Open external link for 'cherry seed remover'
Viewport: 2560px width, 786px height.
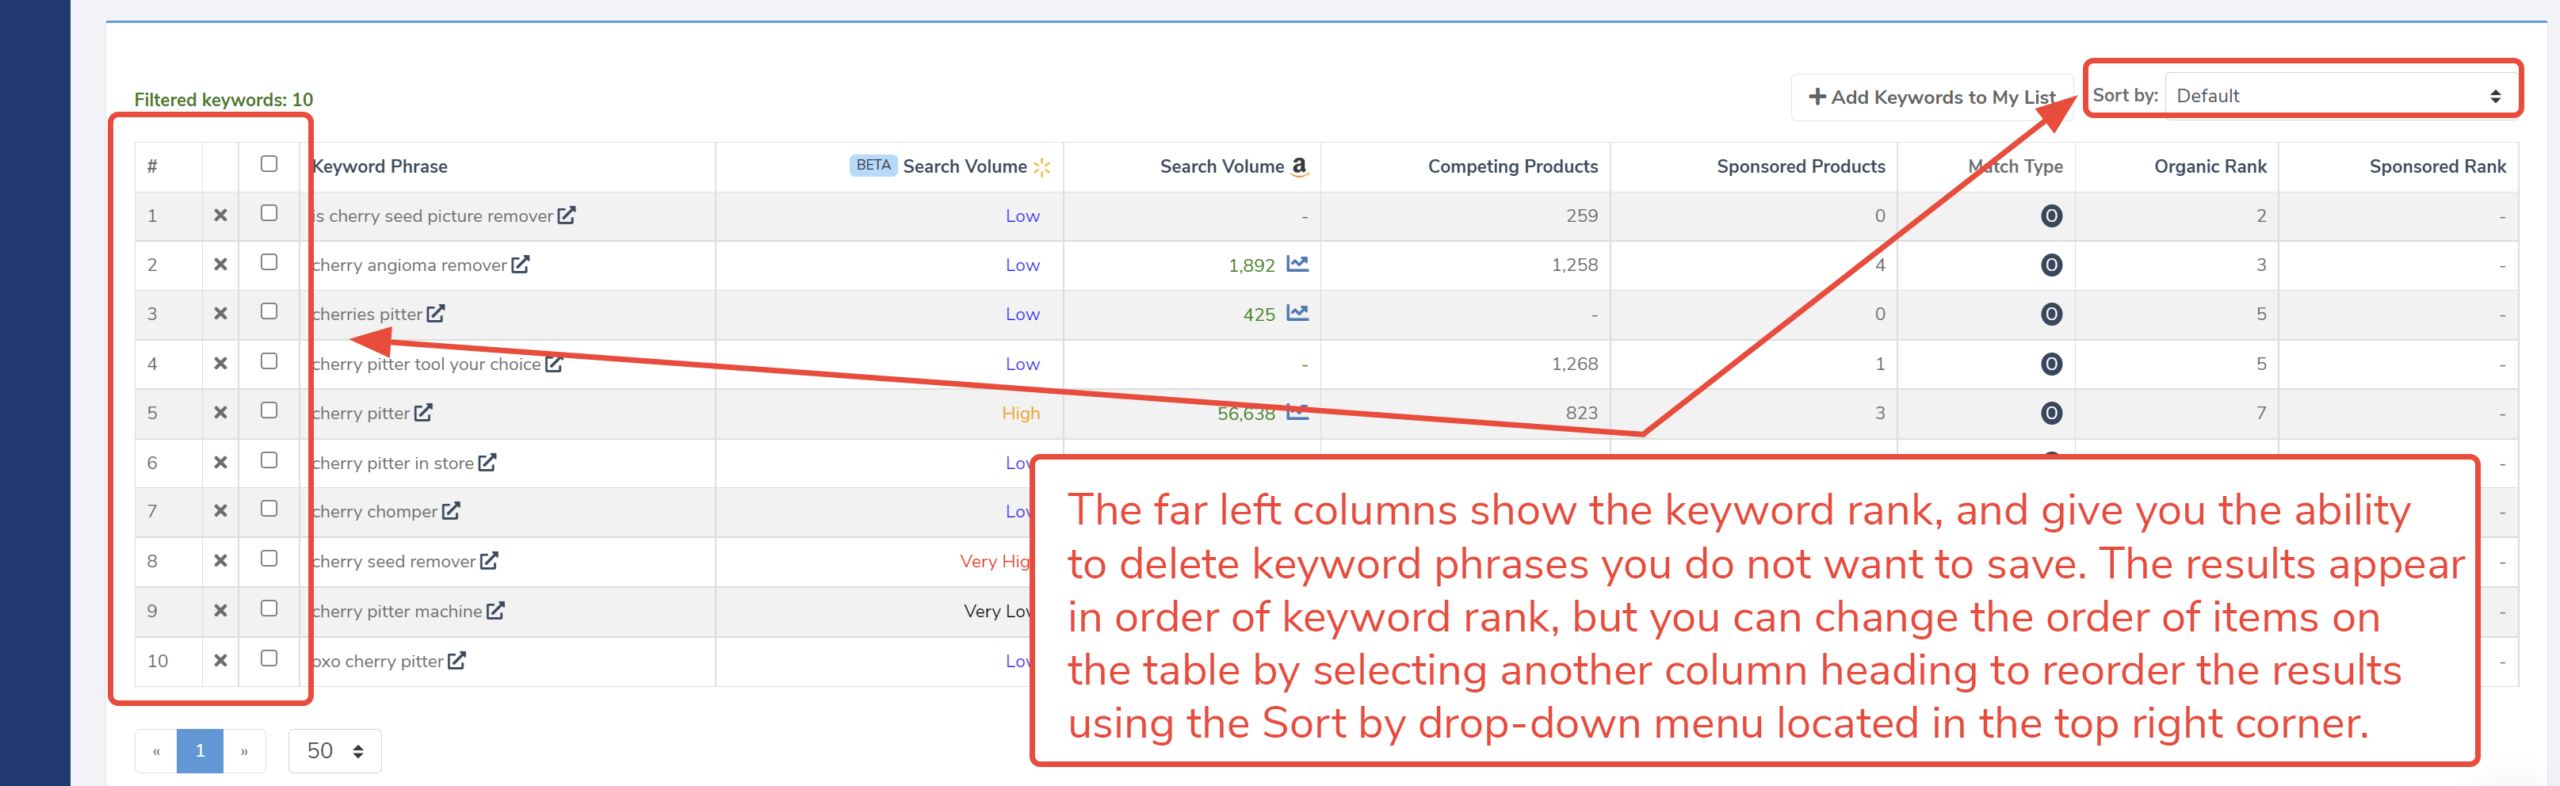click(x=489, y=561)
